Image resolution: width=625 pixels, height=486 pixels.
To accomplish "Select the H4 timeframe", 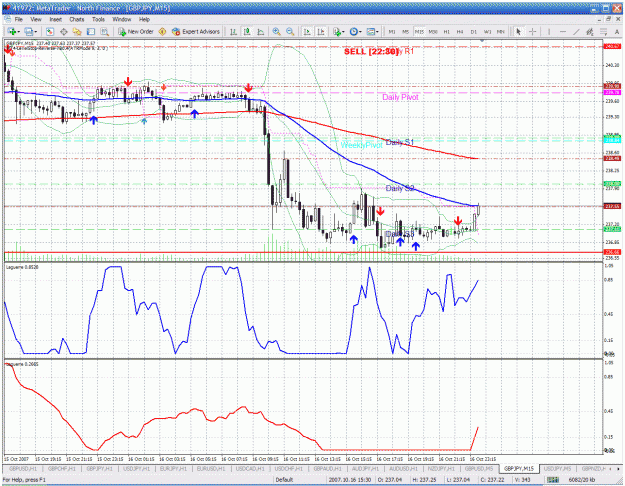I will (460, 31).
